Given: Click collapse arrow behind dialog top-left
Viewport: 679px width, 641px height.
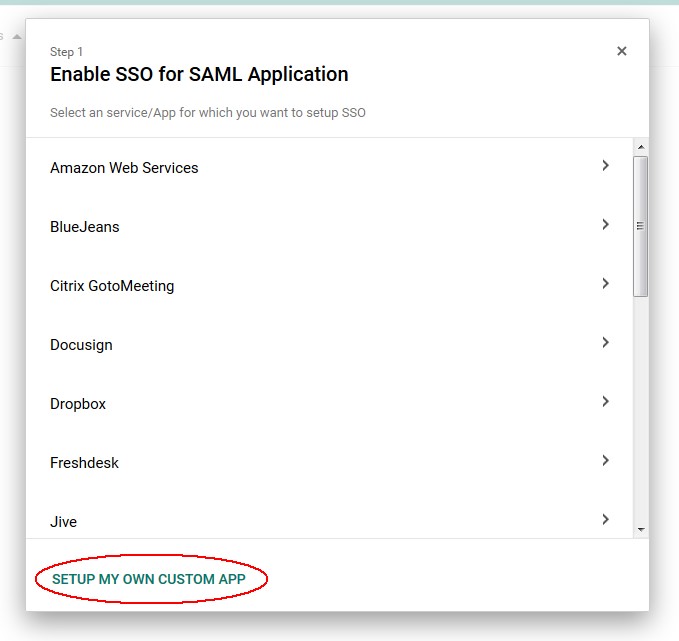Looking at the screenshot, I should click(17, 36).
